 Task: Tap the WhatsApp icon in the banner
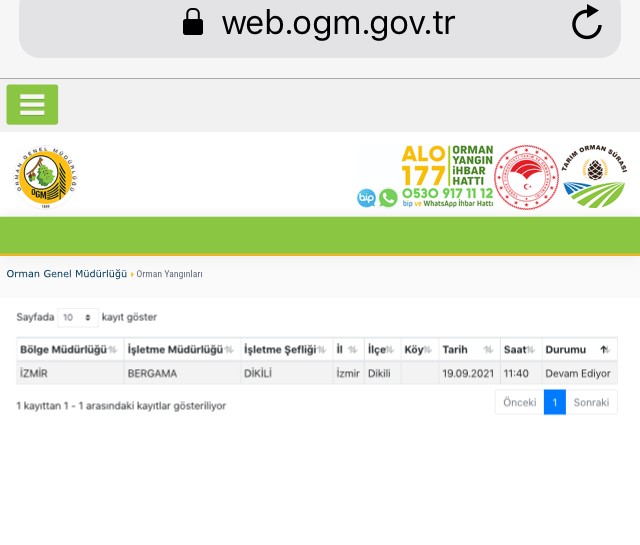click(388, 198)
